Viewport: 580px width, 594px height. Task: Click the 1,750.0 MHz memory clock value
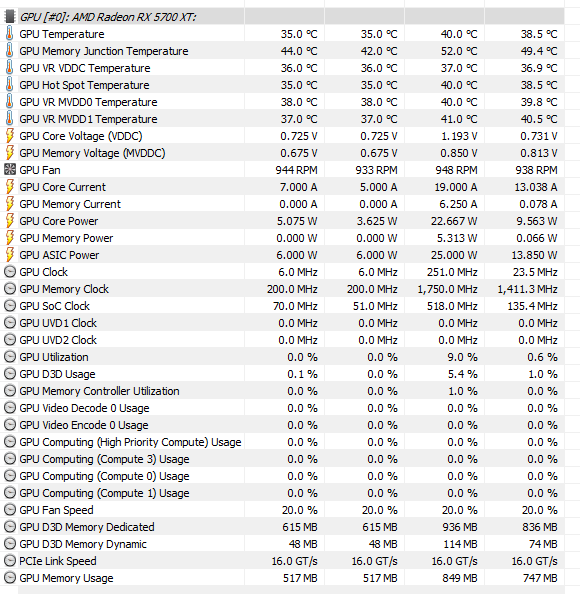[x=447, y=289]
